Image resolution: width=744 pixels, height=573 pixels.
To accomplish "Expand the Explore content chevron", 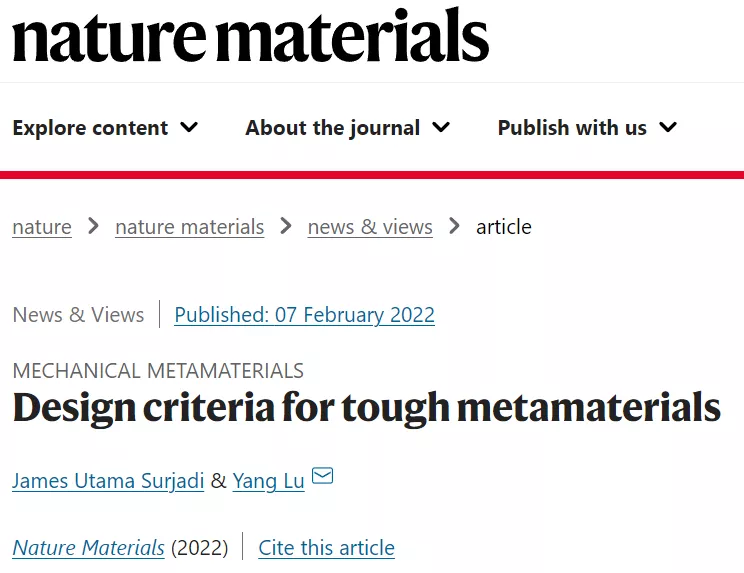I will [189, 127].
